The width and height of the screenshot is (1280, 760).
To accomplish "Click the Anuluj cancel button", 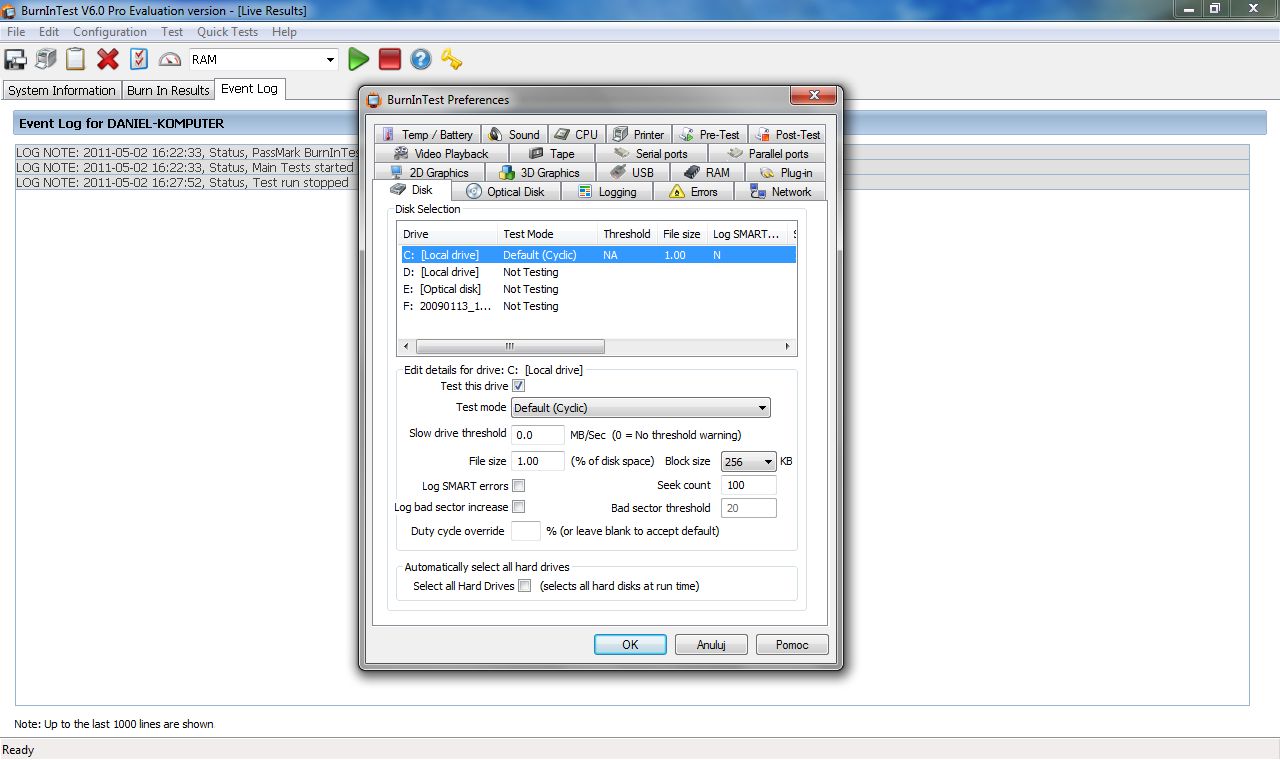I will (x=711, y=645).
